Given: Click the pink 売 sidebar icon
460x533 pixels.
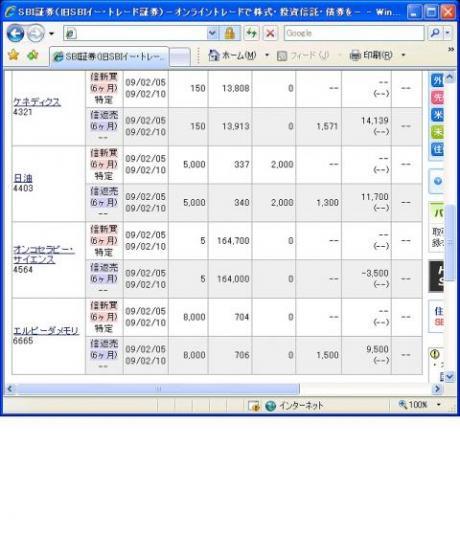Looking at the screenshot, I should pos(437,98).
